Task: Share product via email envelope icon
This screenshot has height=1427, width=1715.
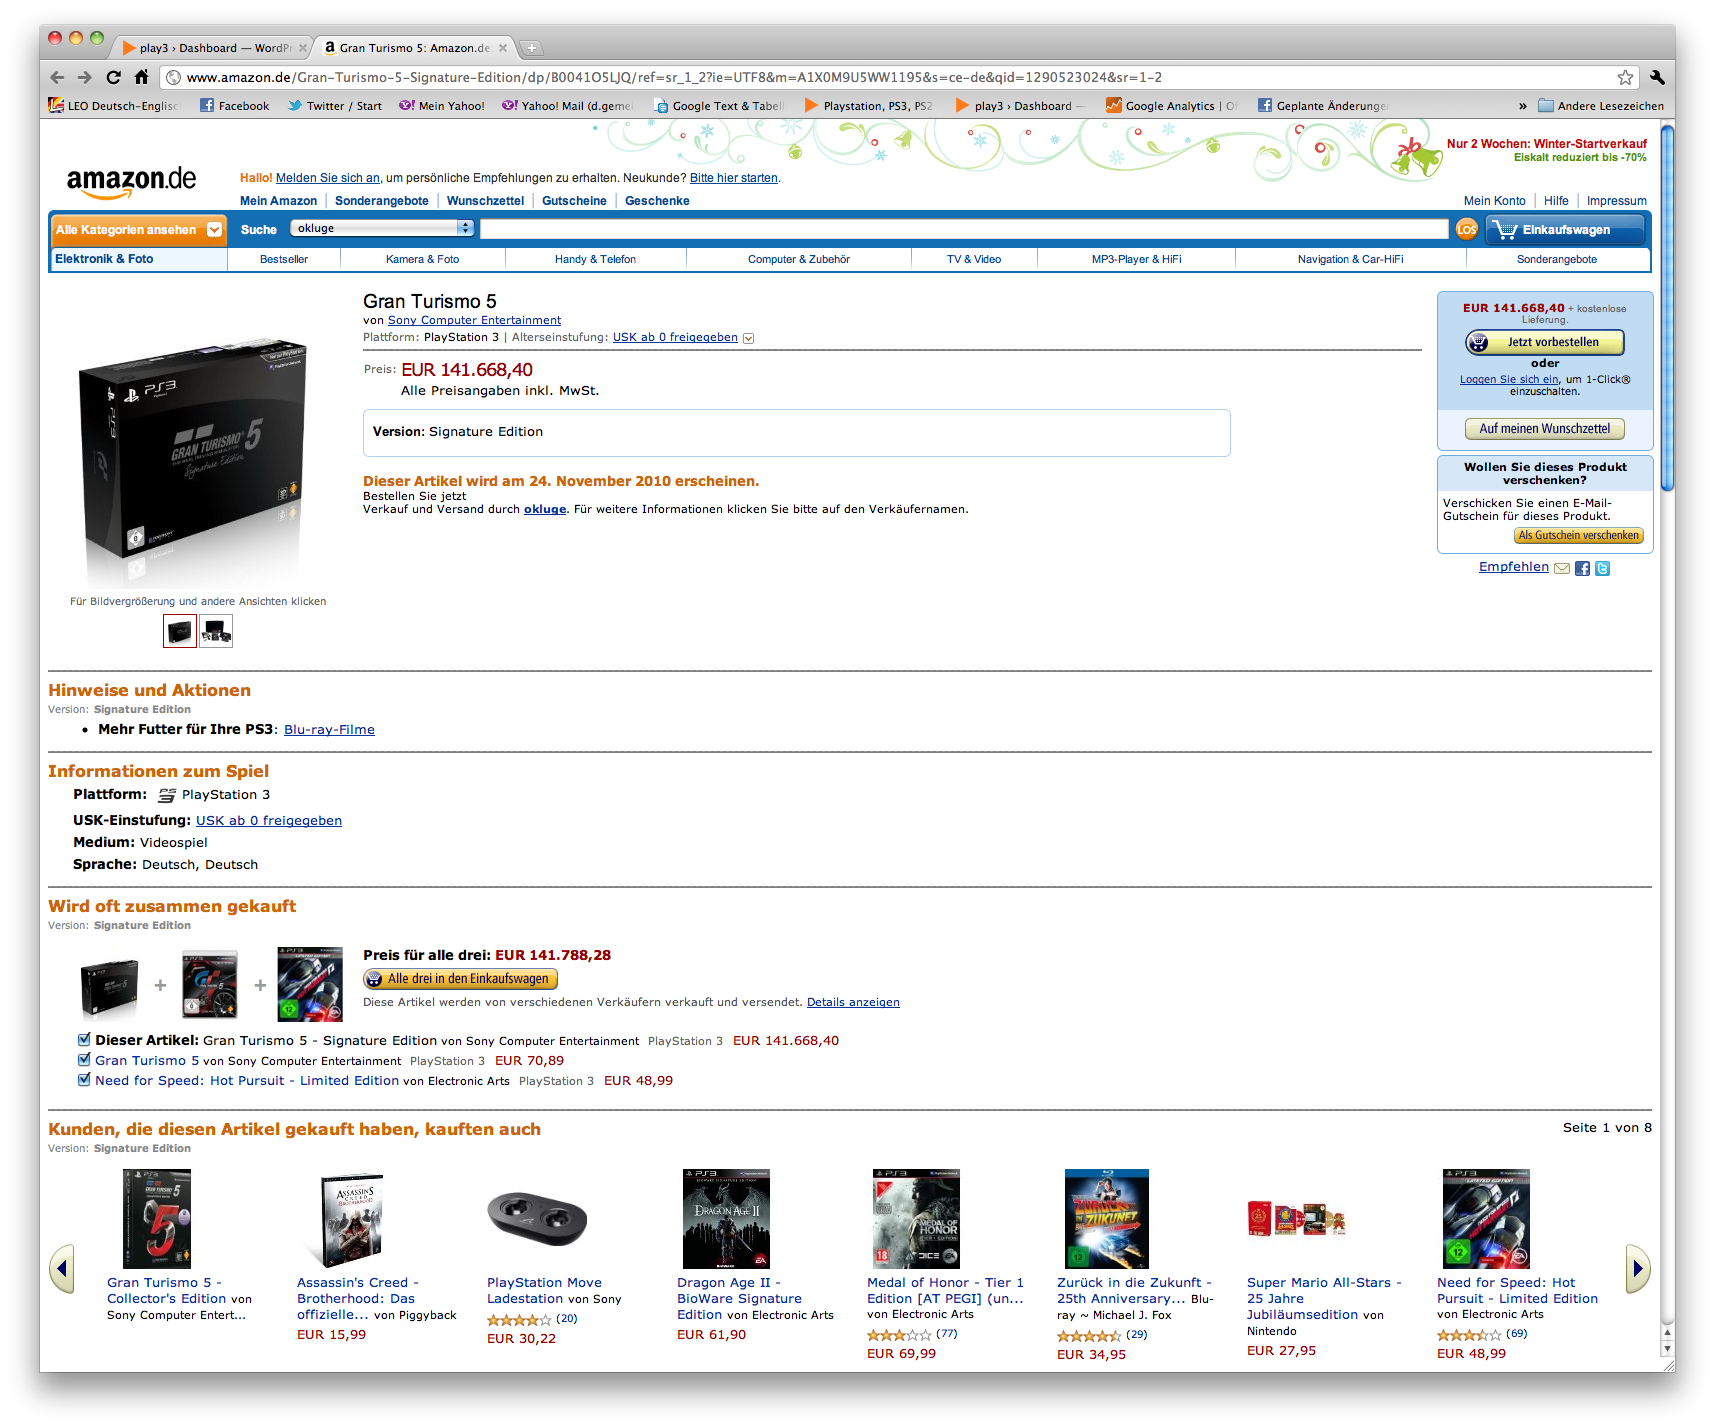Action: click(x=1562, y=568)
